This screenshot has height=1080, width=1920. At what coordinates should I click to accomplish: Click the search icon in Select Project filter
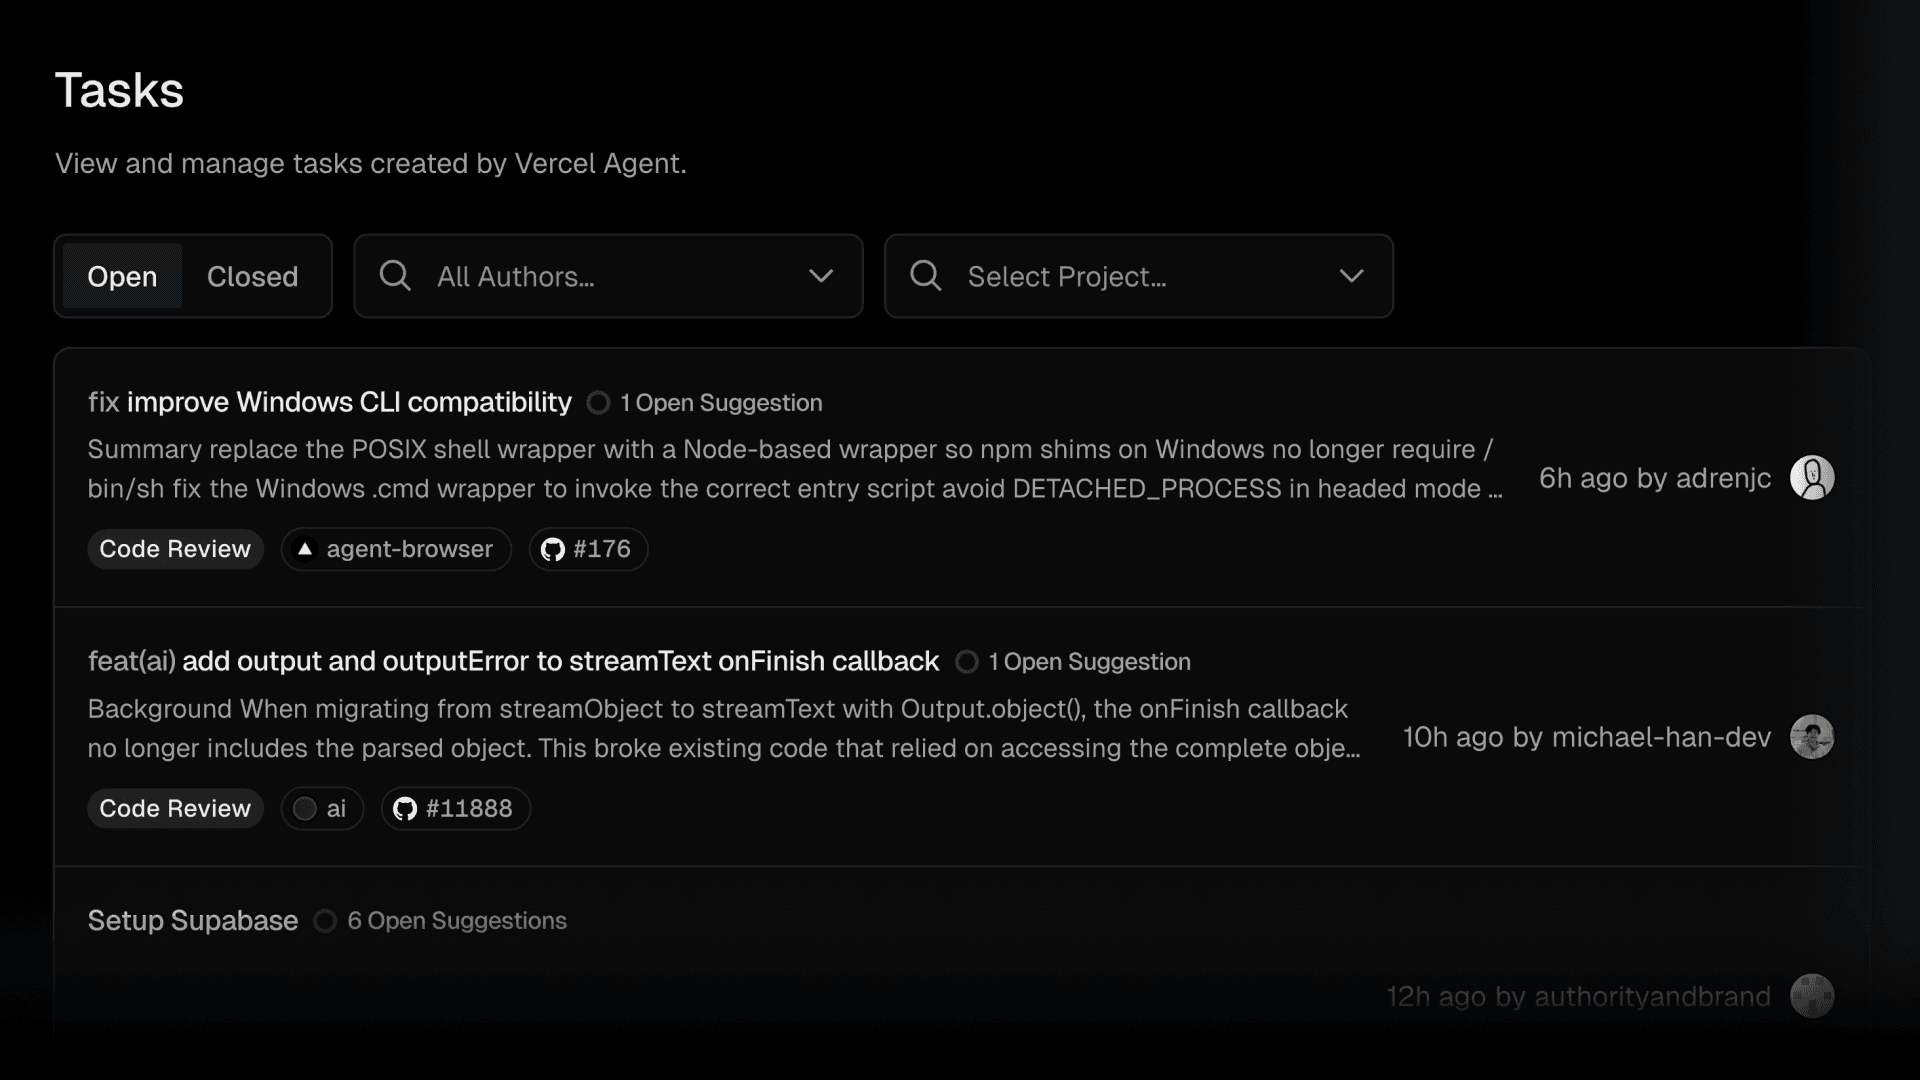pos(925,276)
